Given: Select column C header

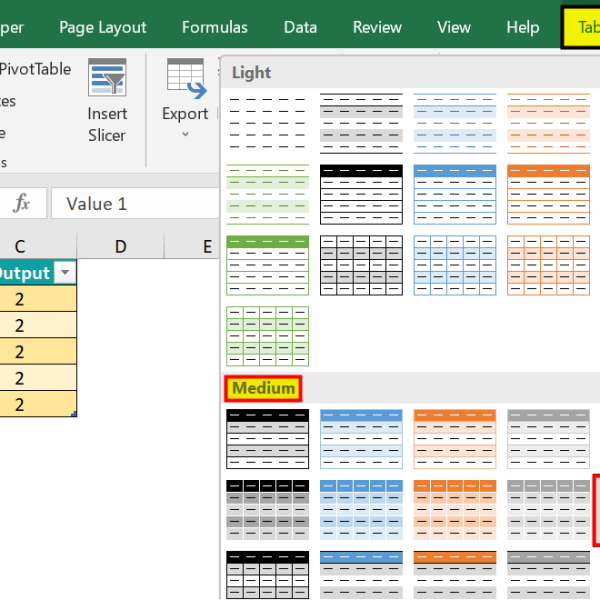Looking at the screenshot, I should [20, 246].
